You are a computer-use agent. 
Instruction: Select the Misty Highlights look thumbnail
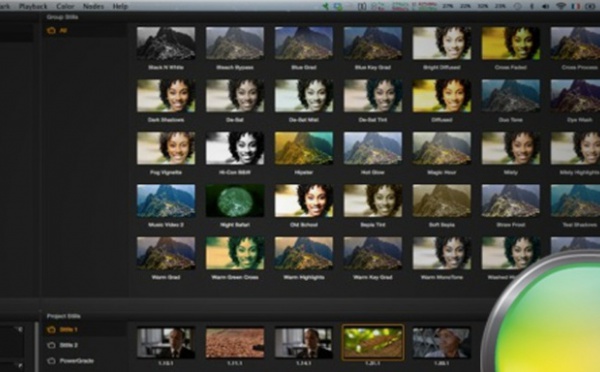(575, 148)
